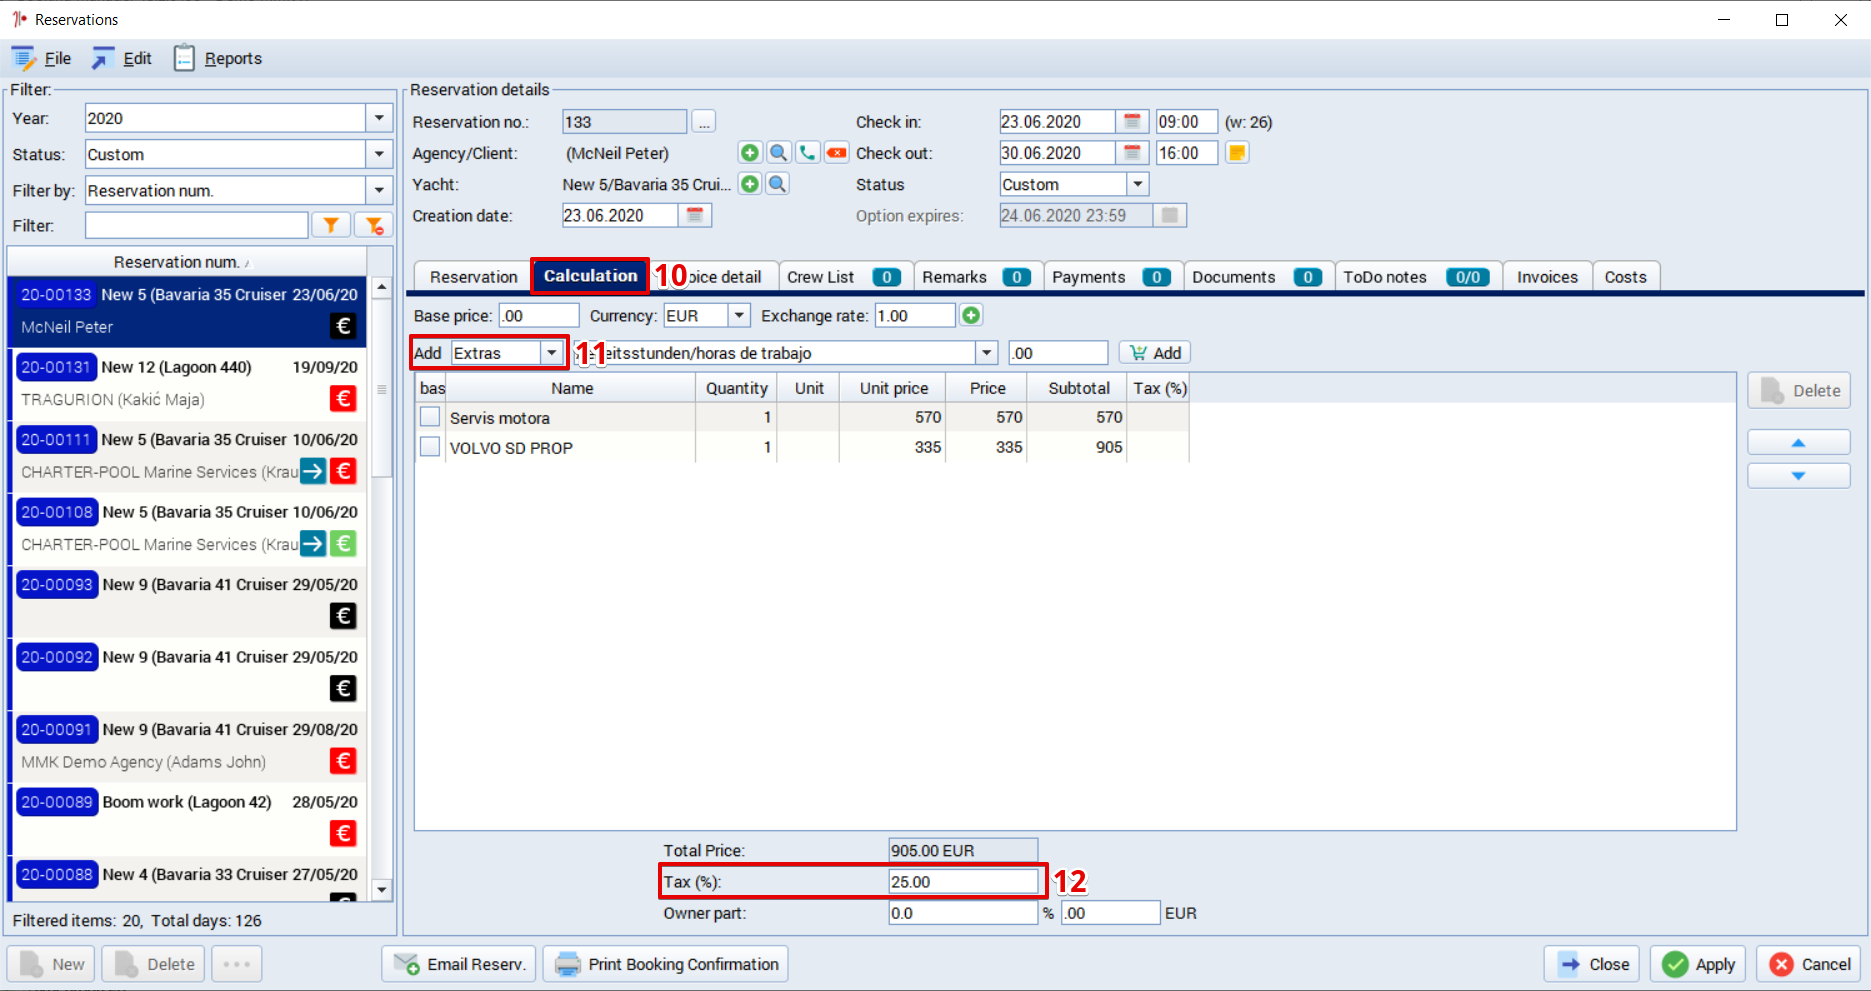Image resolution: width=1871 pixels, height=991 pixels.
Task: Click red euro icon on MMK Demo Agency row
Action: tap(343, 761)
